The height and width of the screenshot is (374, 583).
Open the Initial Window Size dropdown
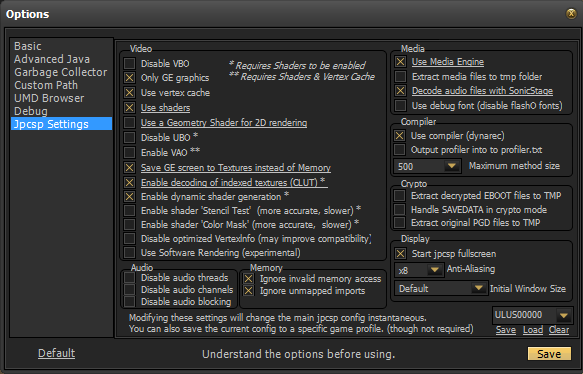441,288
